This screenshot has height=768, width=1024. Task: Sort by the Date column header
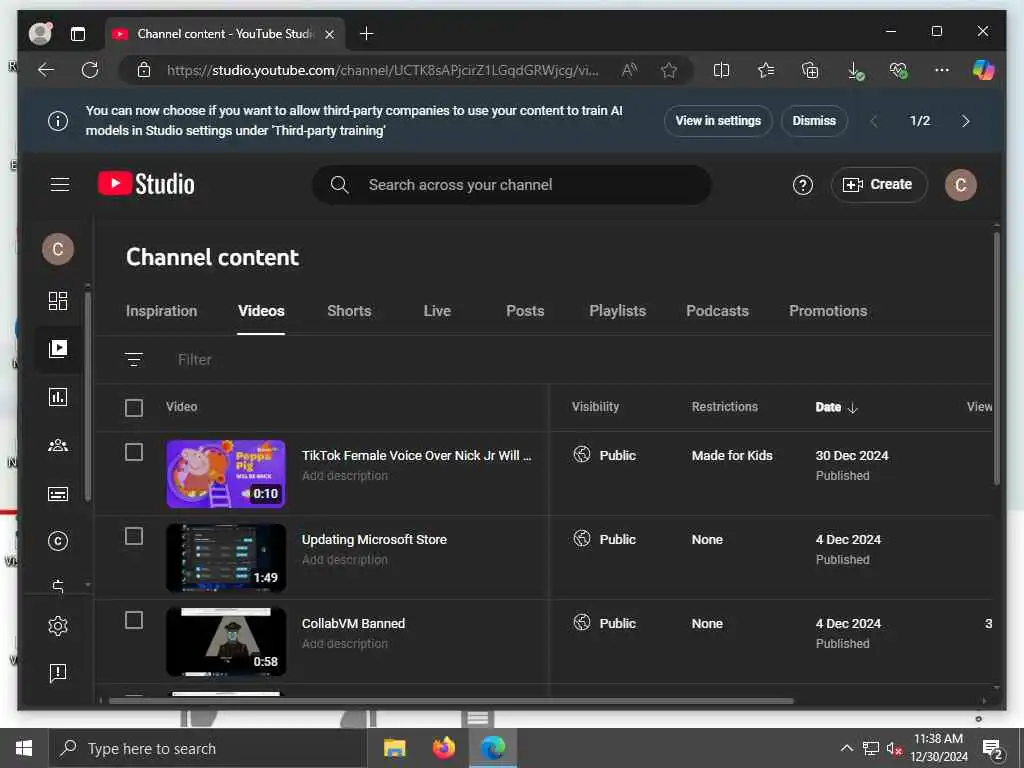pos(836,408)
